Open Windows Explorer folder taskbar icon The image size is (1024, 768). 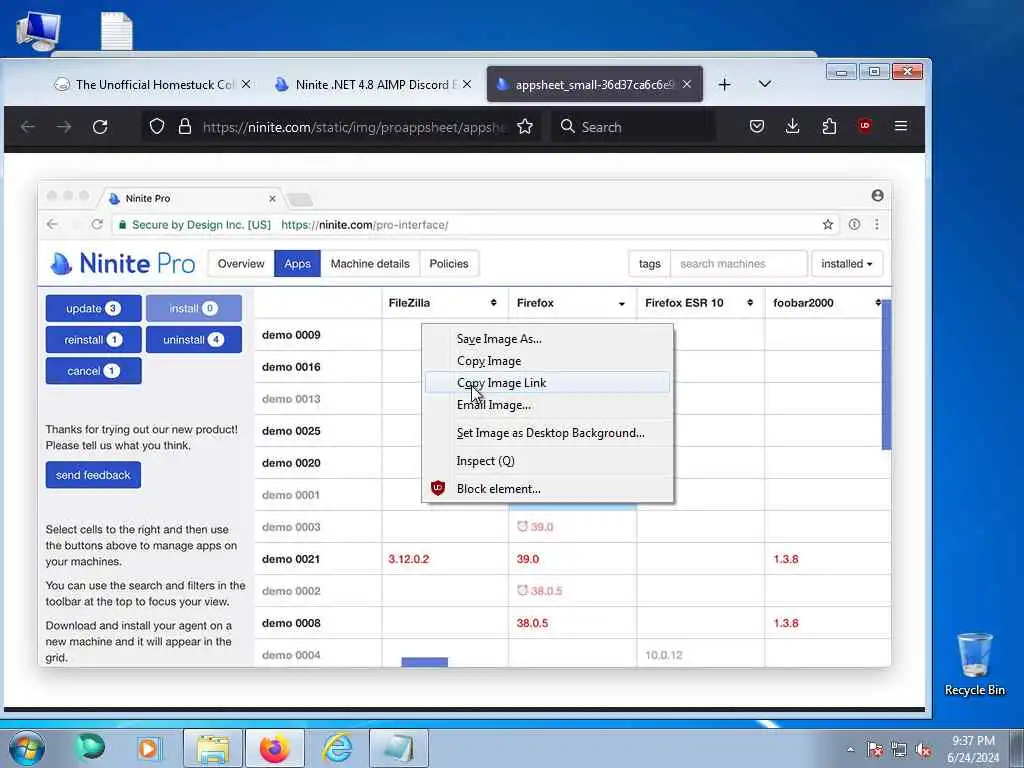(x=213, y=748)
